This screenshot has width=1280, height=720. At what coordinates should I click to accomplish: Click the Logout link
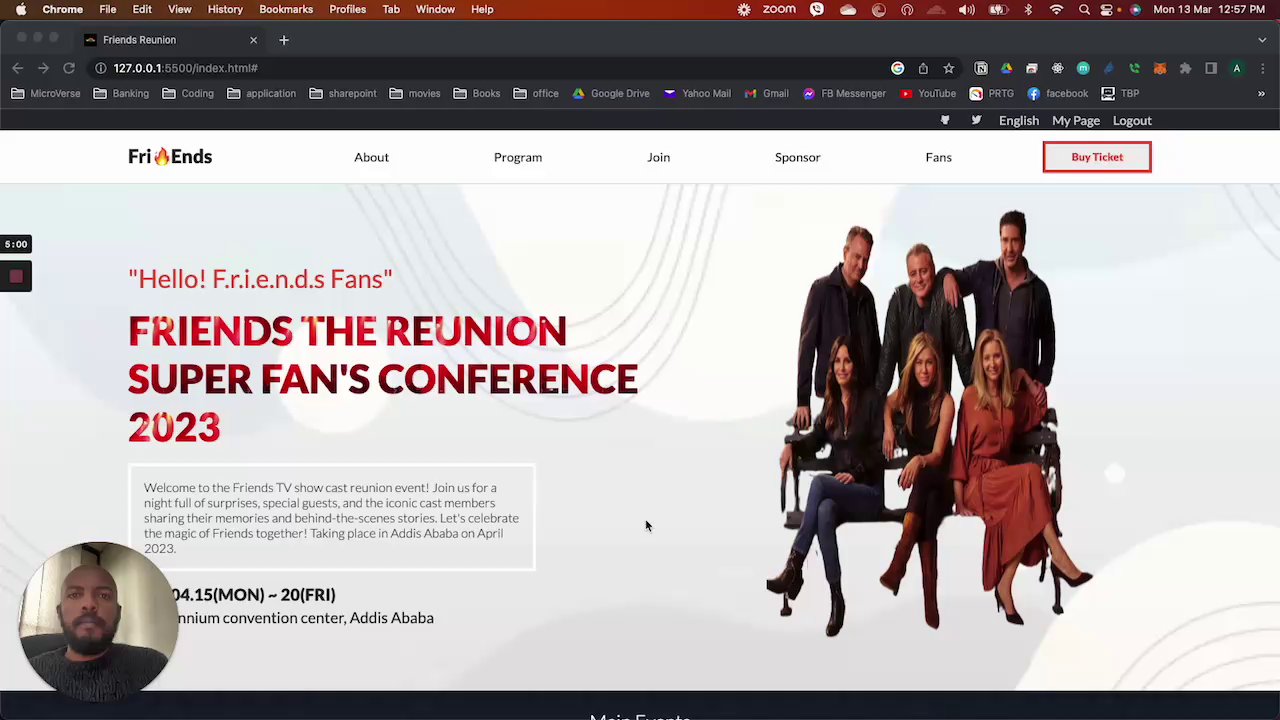pyautogui.click(x=1132, y=120)
